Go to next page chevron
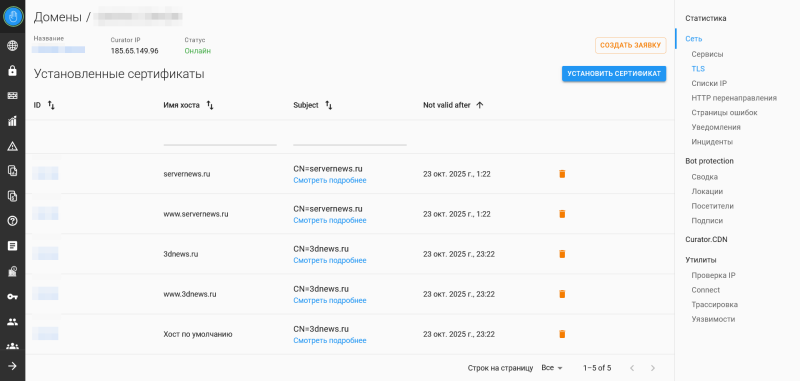800x381 pixels. 653,368
